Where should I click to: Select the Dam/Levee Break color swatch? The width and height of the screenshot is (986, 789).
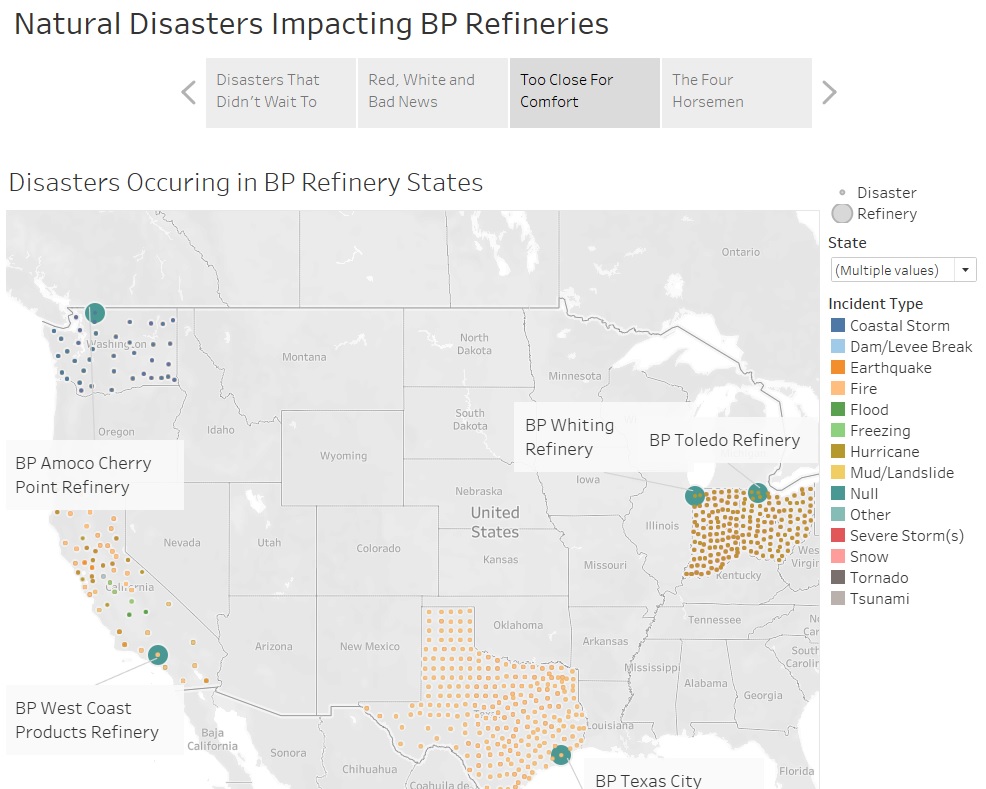pyautogui.click(x=838, y=346)
